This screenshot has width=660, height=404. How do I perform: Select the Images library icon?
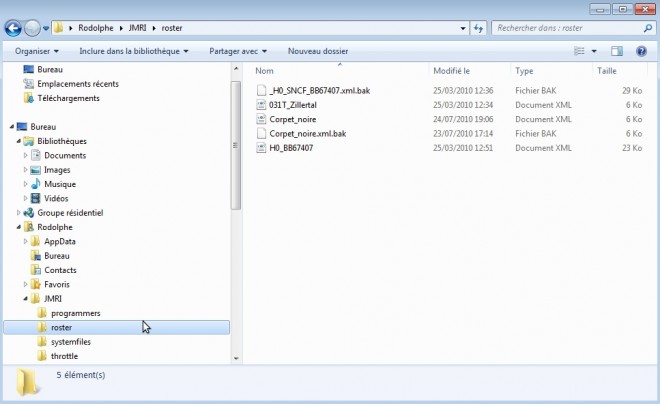[x=36, y=170]
